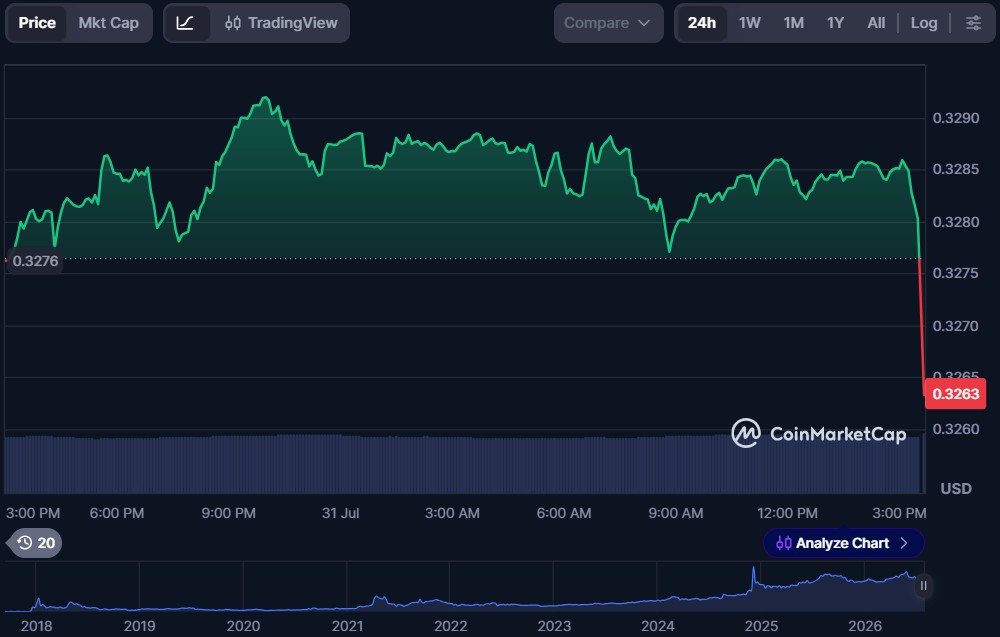Screen dimensions: 1000x637
Task: Expand the Compare dropdown
Action: click(608, 23)
